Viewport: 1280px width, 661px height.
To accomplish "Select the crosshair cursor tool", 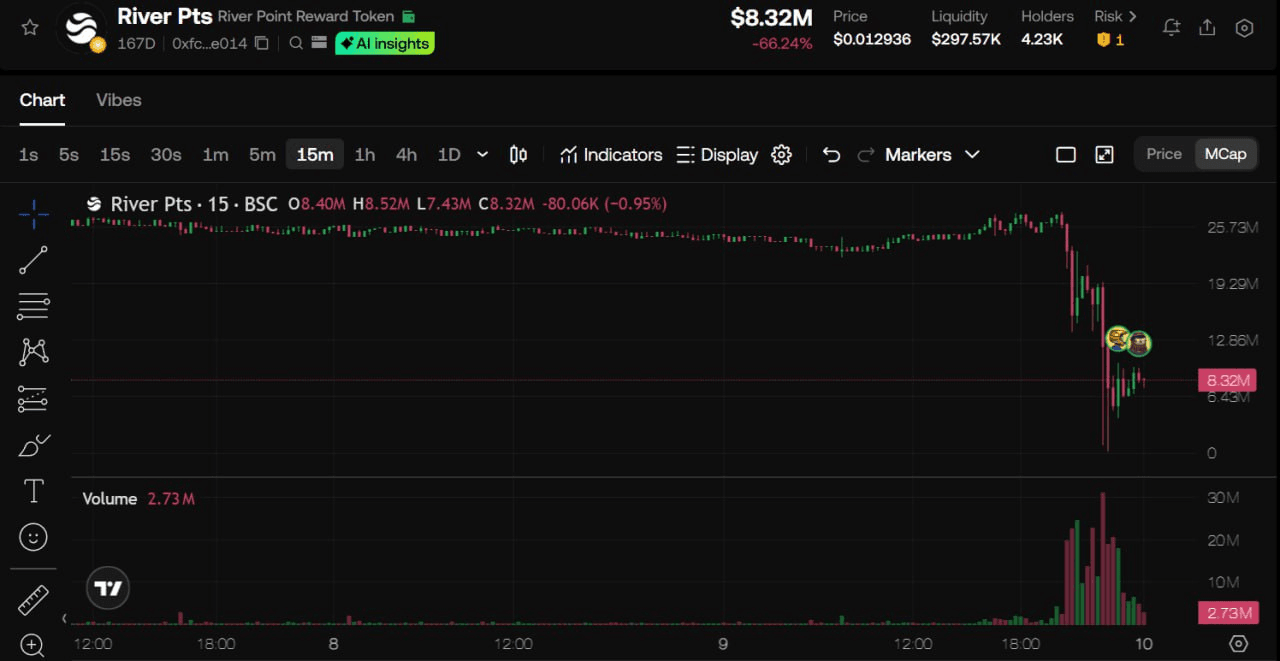I will (33, 213).
